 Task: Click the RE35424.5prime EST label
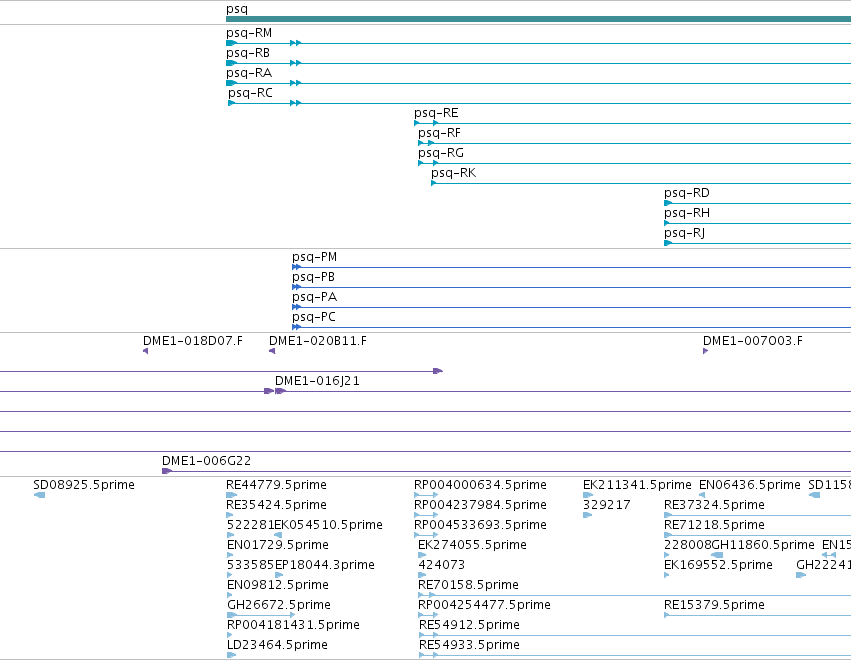tap(276, 505)
